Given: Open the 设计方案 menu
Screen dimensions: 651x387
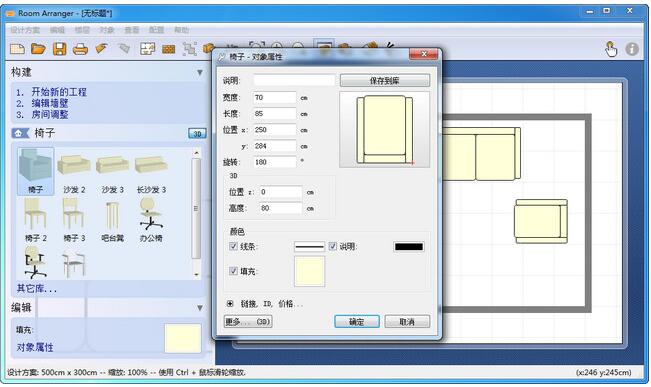Looking at the screenshot, I should pos(25,30).
